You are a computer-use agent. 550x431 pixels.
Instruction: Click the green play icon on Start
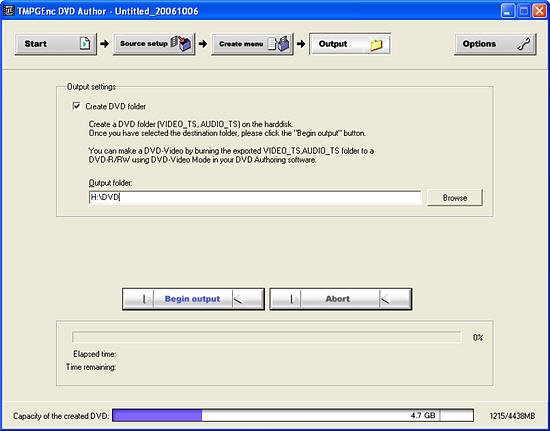85,44
